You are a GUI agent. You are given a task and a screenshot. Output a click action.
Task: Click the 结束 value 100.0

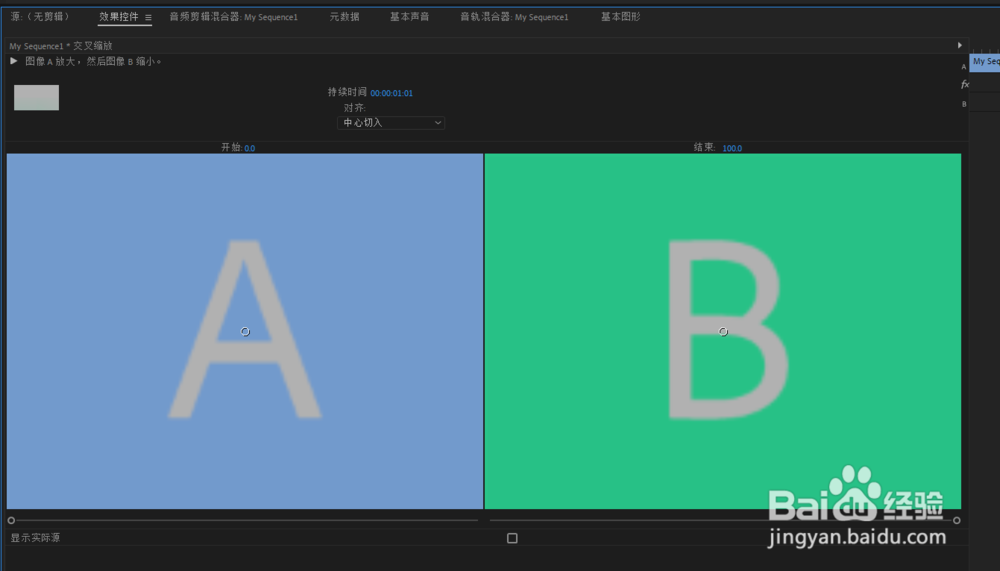coord(732,148)
